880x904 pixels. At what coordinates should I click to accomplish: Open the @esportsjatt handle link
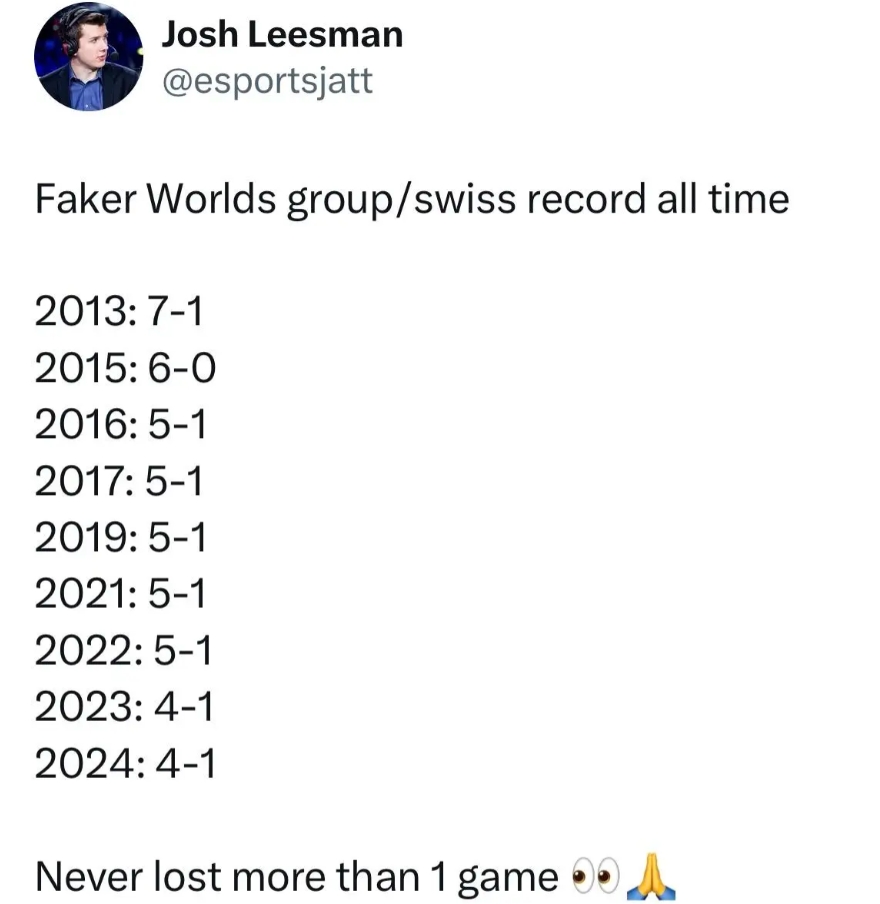click(x=268, y=81)
